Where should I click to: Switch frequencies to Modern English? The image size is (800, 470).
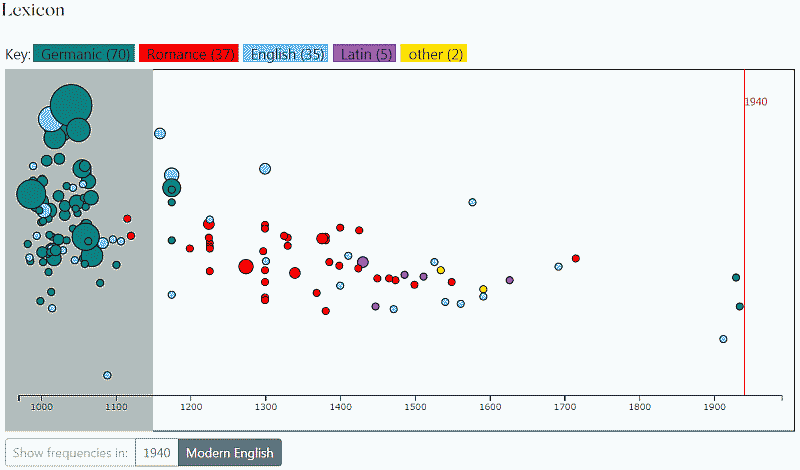tap(229, 453)
